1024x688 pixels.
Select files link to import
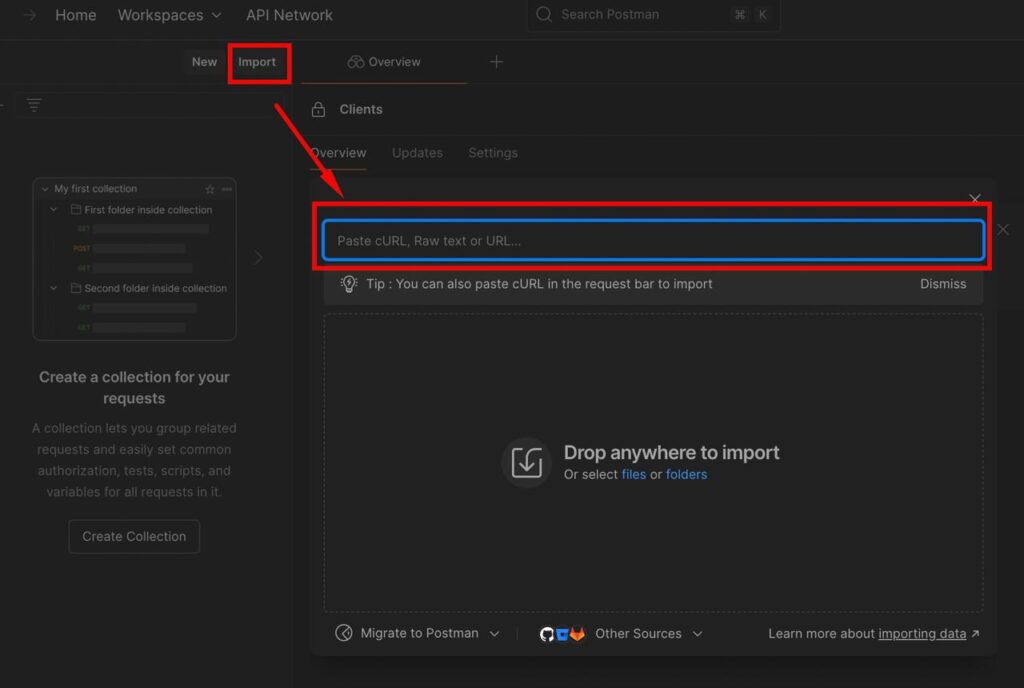tap(633, 475)
